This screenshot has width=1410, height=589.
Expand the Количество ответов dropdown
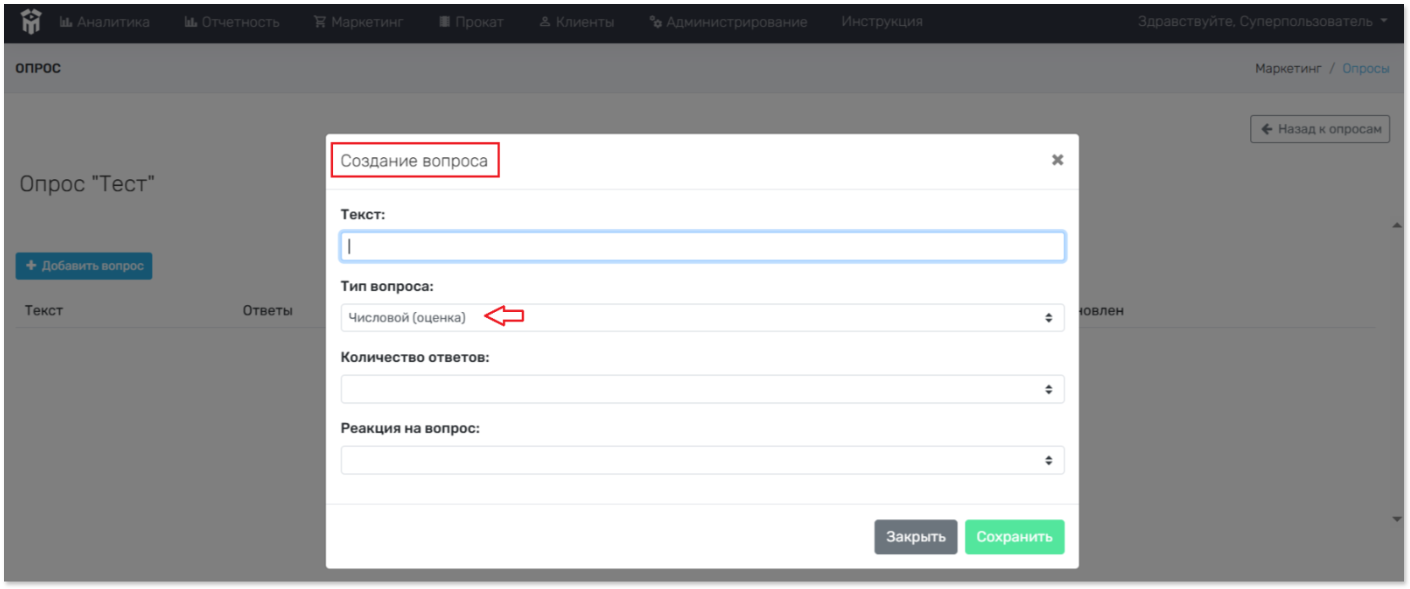pos(702,389)
